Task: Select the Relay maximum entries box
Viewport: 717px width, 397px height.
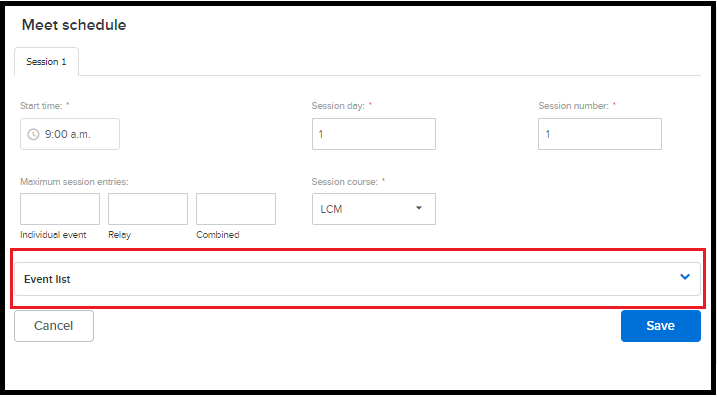Action: point(148,209)
